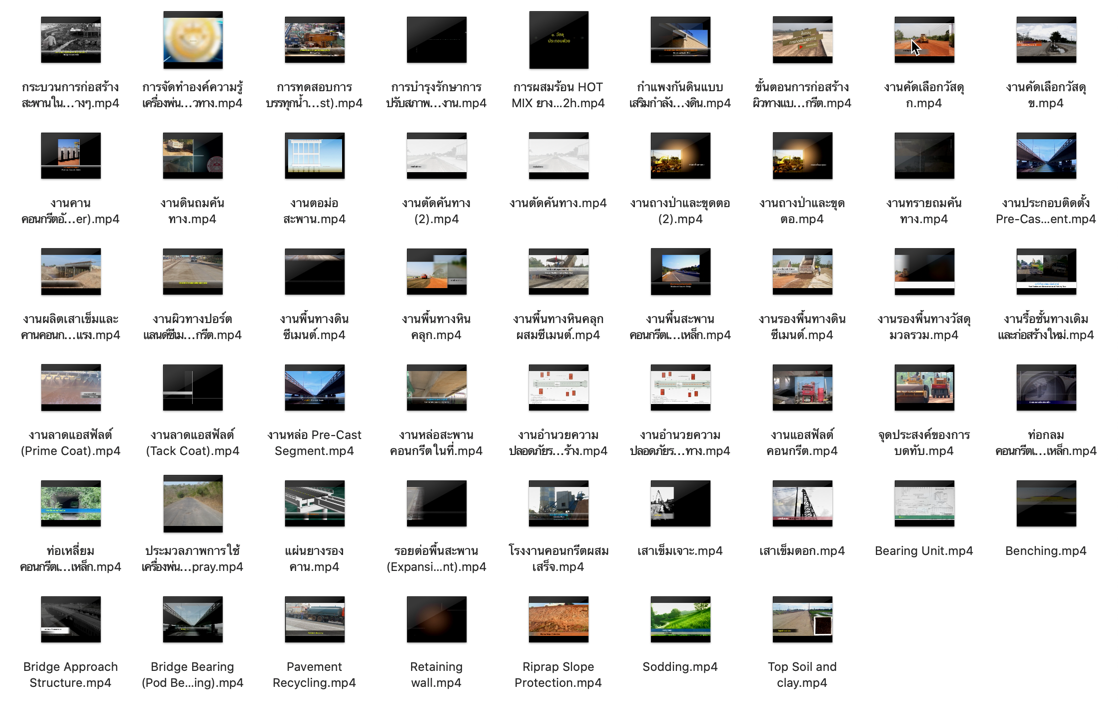Select the file name "งานทรายถมคันทาง.mp4"
1118x713 pixels.
pyautogui.click(x=924, y=211)
